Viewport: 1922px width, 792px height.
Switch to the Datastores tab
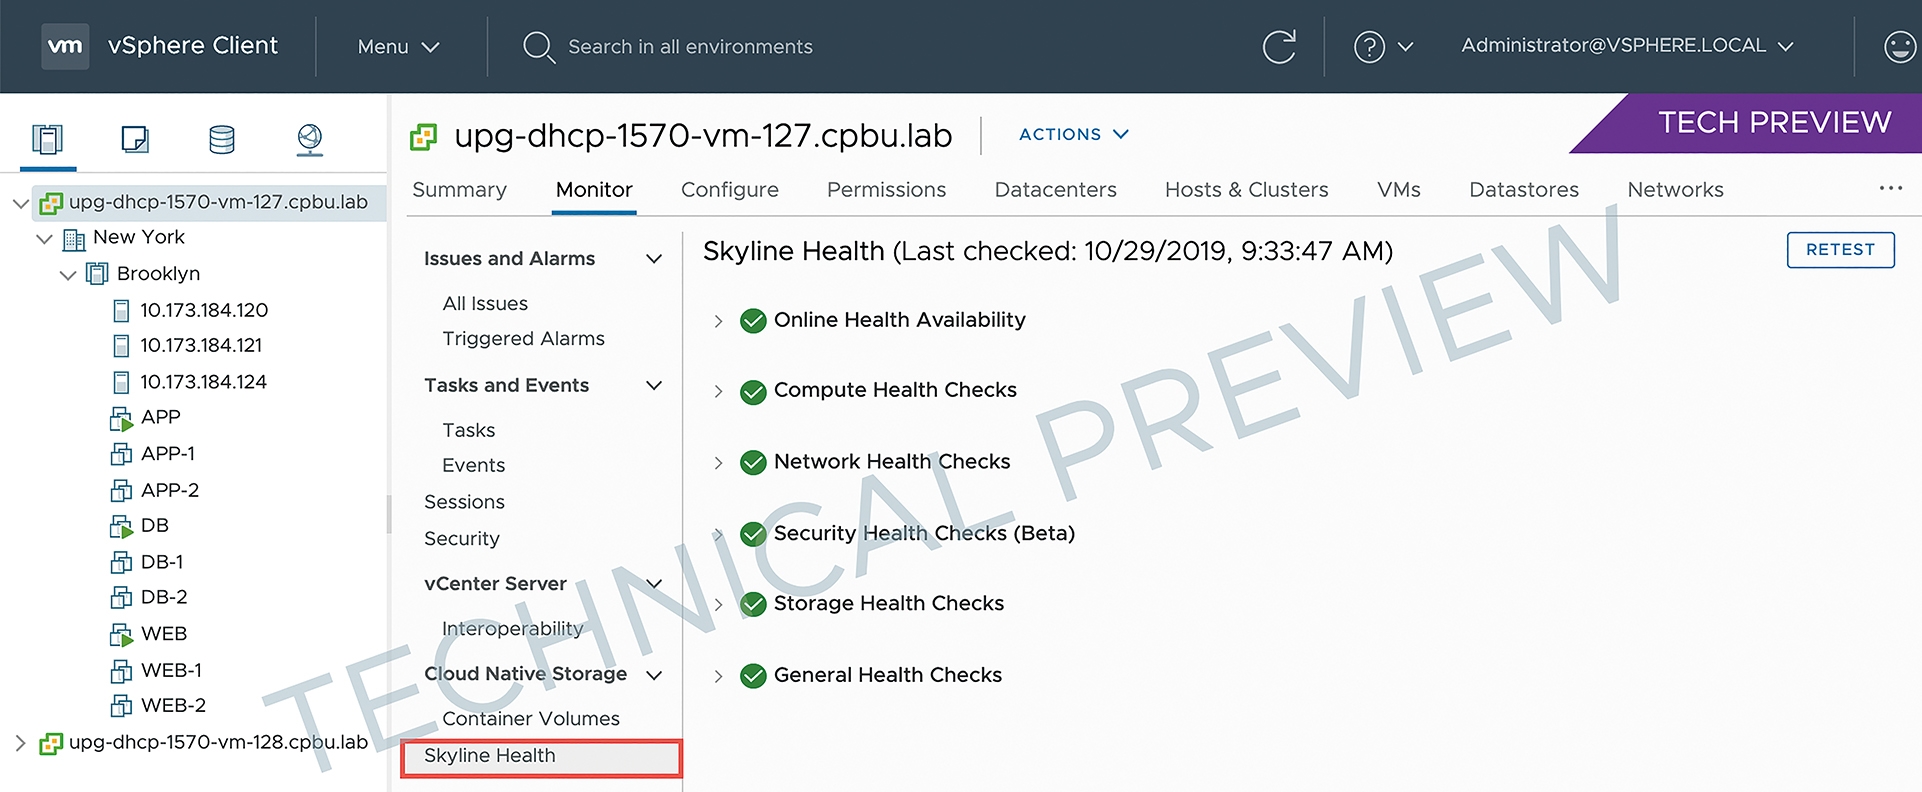[x=1524, y=190]
